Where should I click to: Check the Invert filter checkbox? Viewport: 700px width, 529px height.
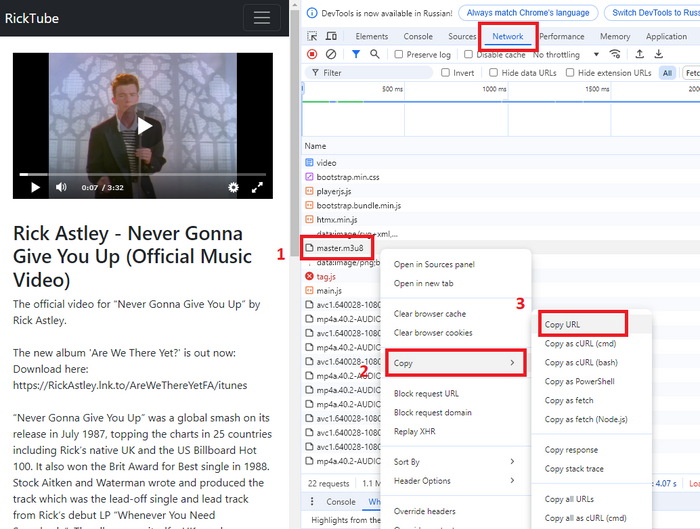click(445, 73)
